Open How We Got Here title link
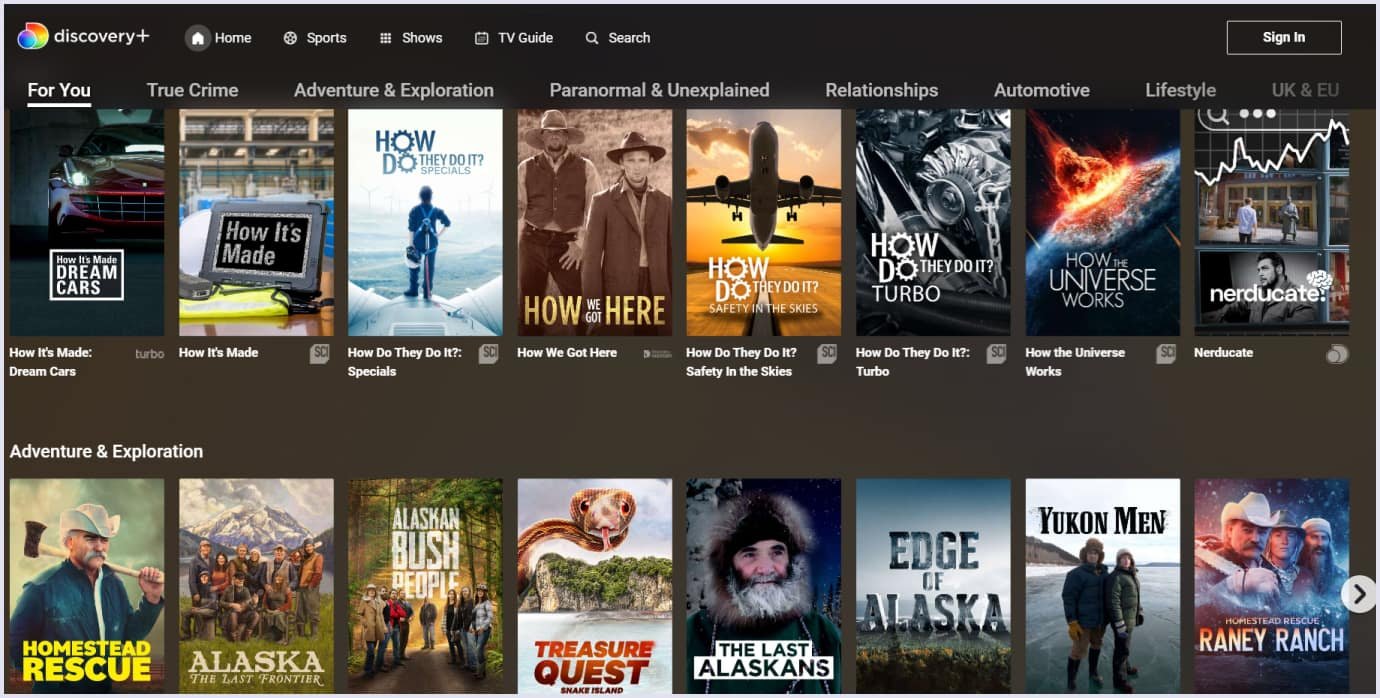 (567, 353)
